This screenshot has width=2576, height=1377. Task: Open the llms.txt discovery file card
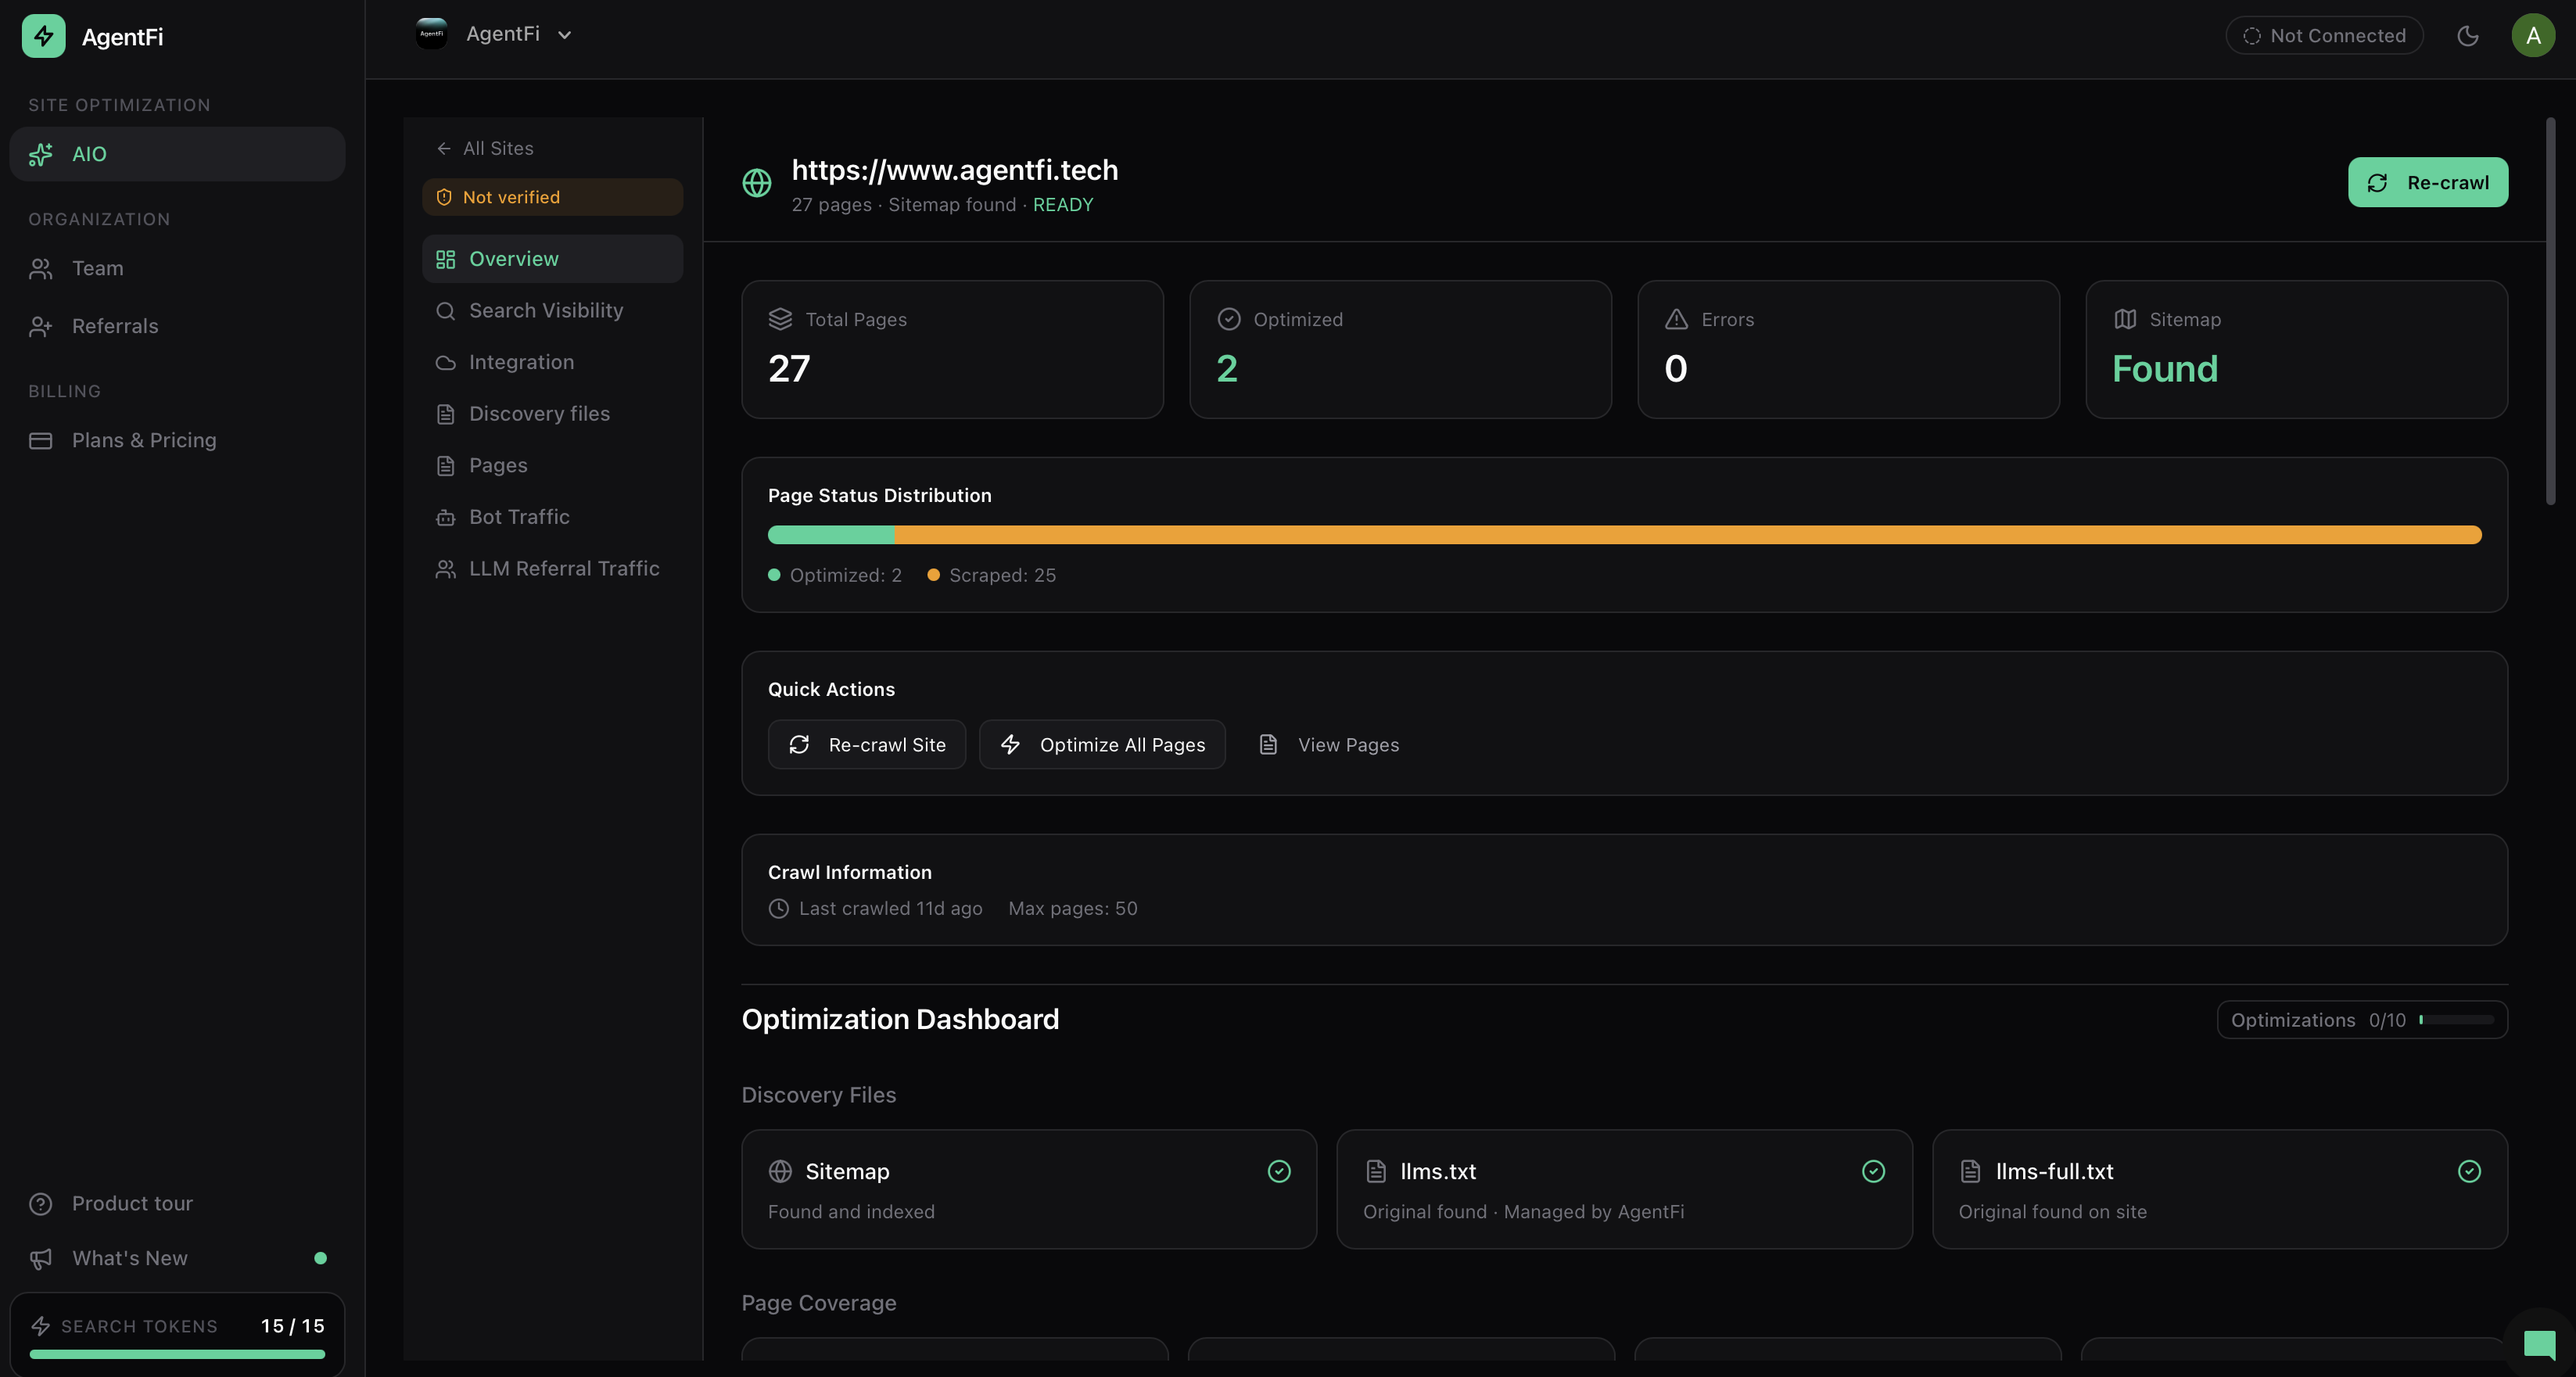pos(1624,1189)
